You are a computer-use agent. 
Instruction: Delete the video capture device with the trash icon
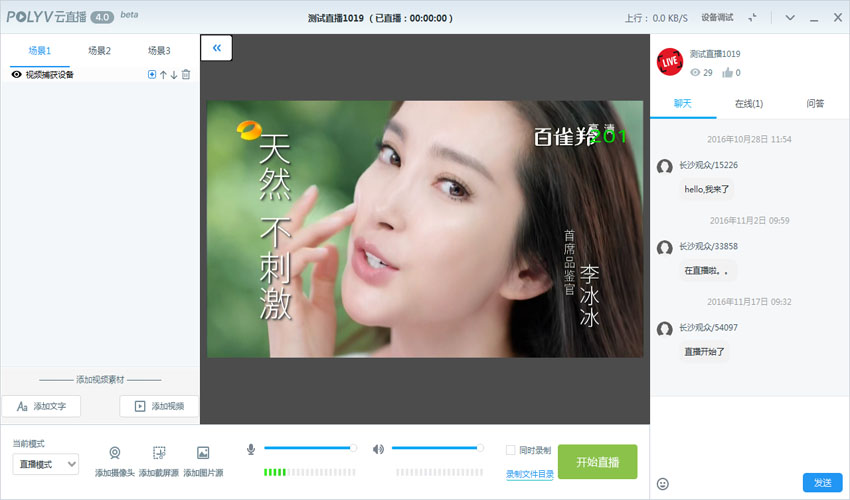pos(186,75)
